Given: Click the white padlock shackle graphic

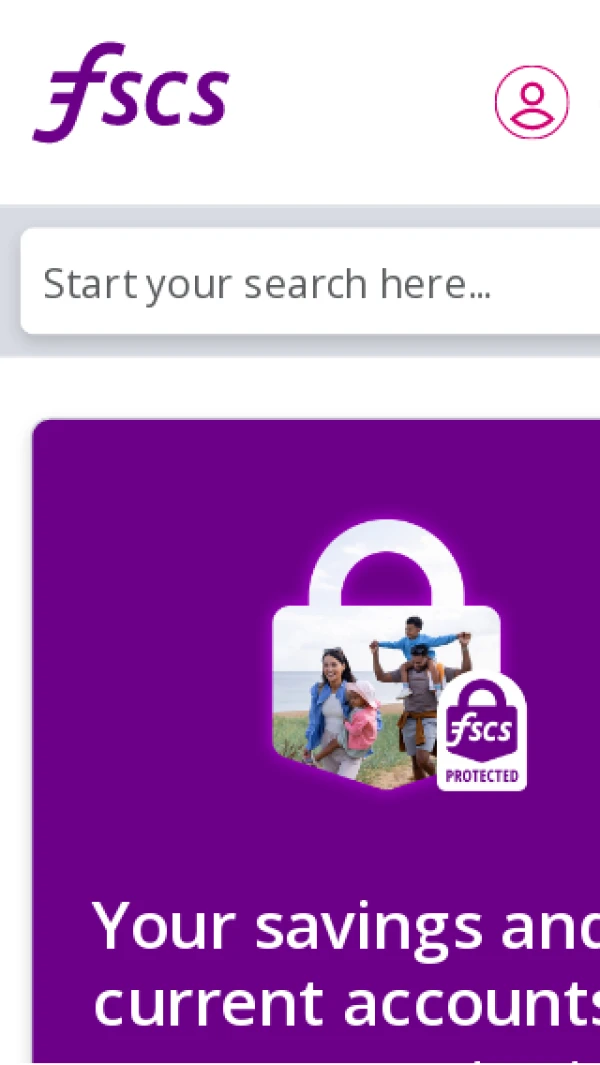Looking at the screenshot, I should coord(387,565).
